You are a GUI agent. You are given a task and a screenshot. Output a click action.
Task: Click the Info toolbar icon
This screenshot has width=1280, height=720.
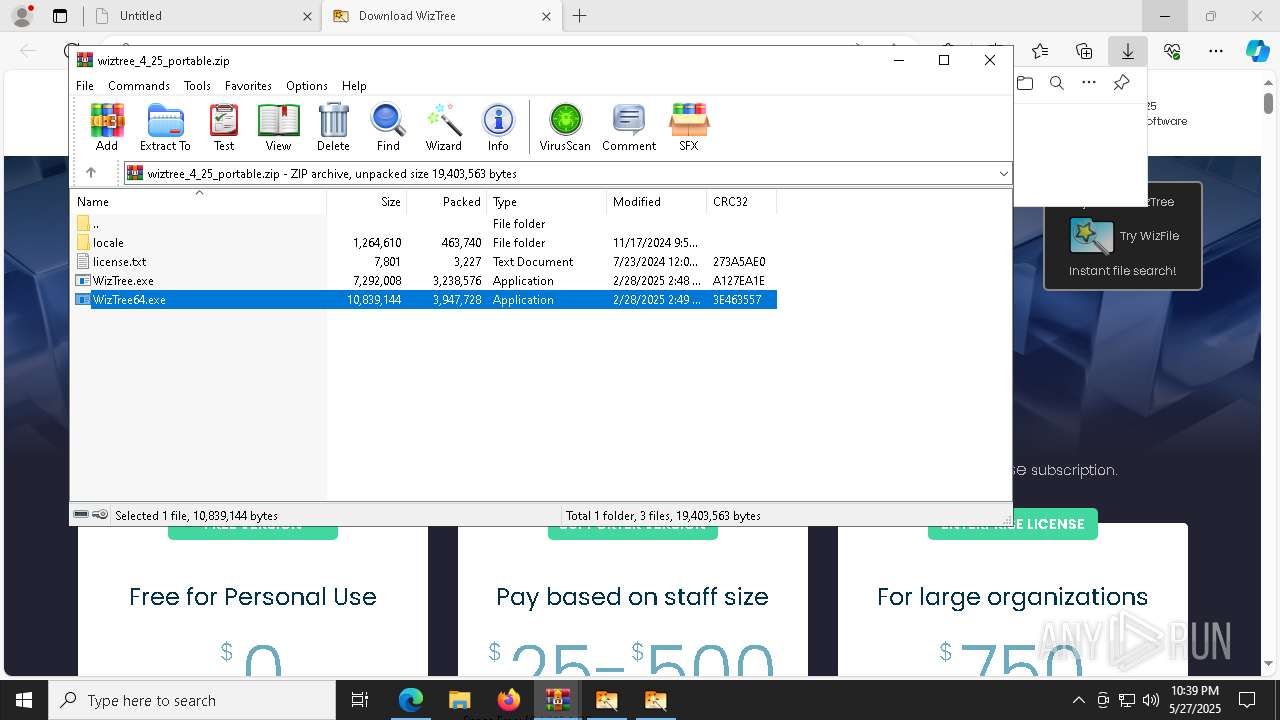pyautogui.click(x=498, y=127)
